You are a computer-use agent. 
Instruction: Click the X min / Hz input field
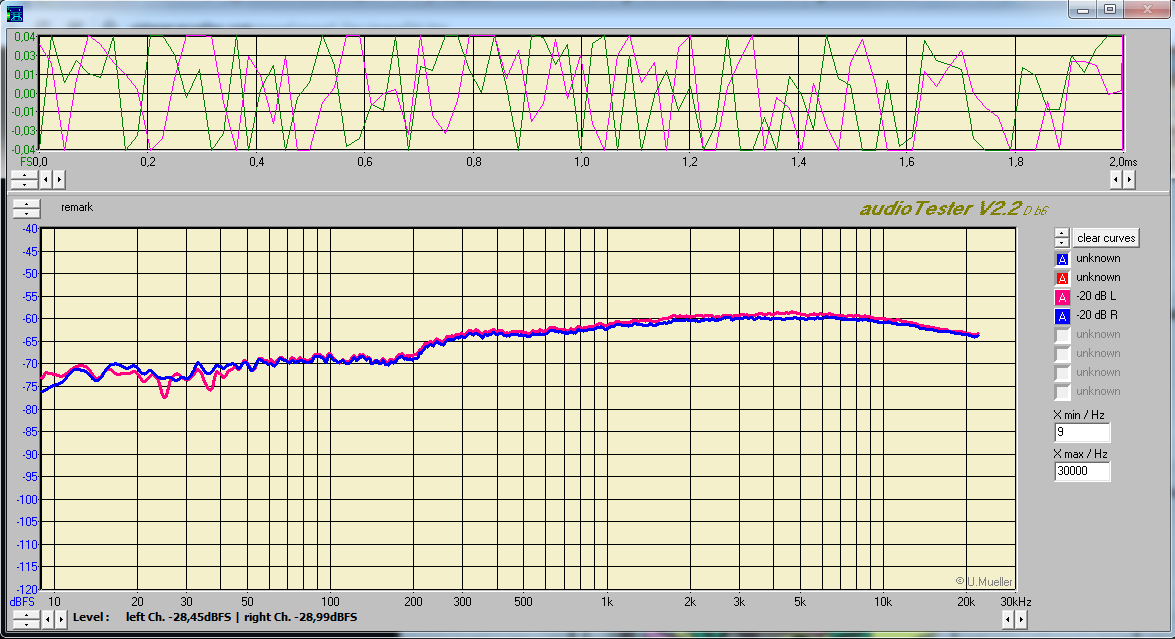point(1082,433)
